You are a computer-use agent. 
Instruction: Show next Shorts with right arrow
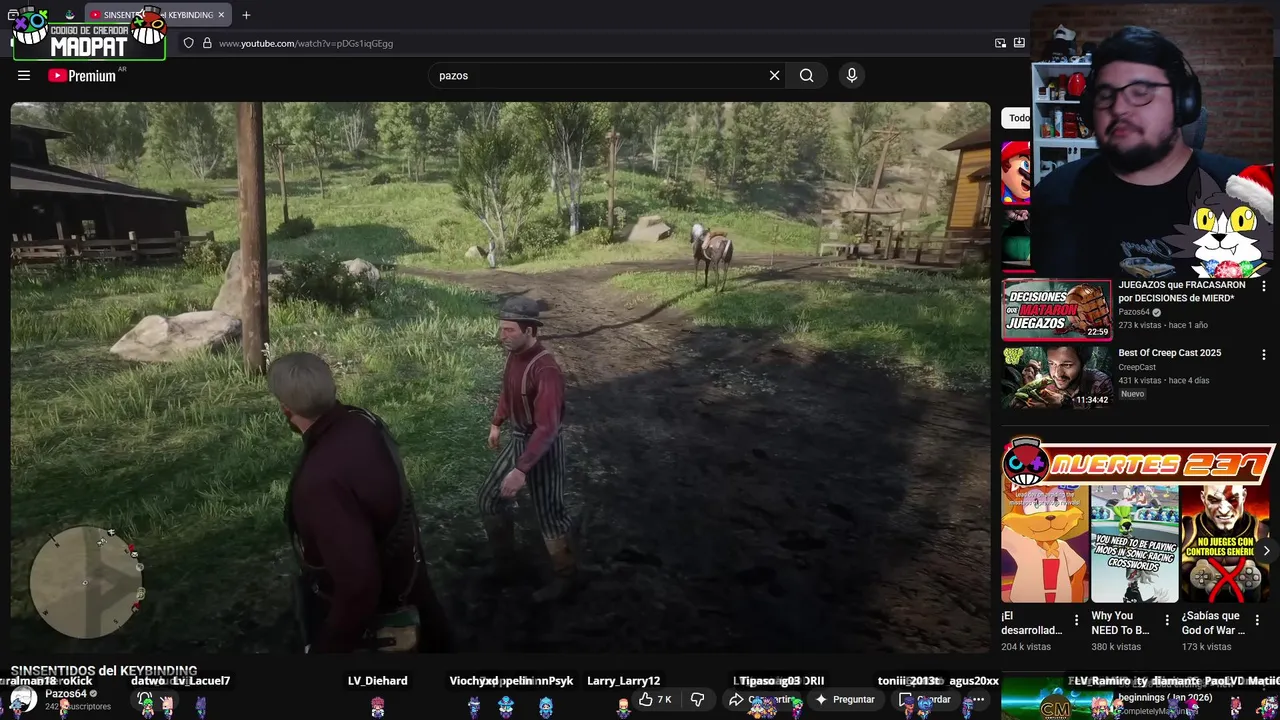pos(1266,551)
